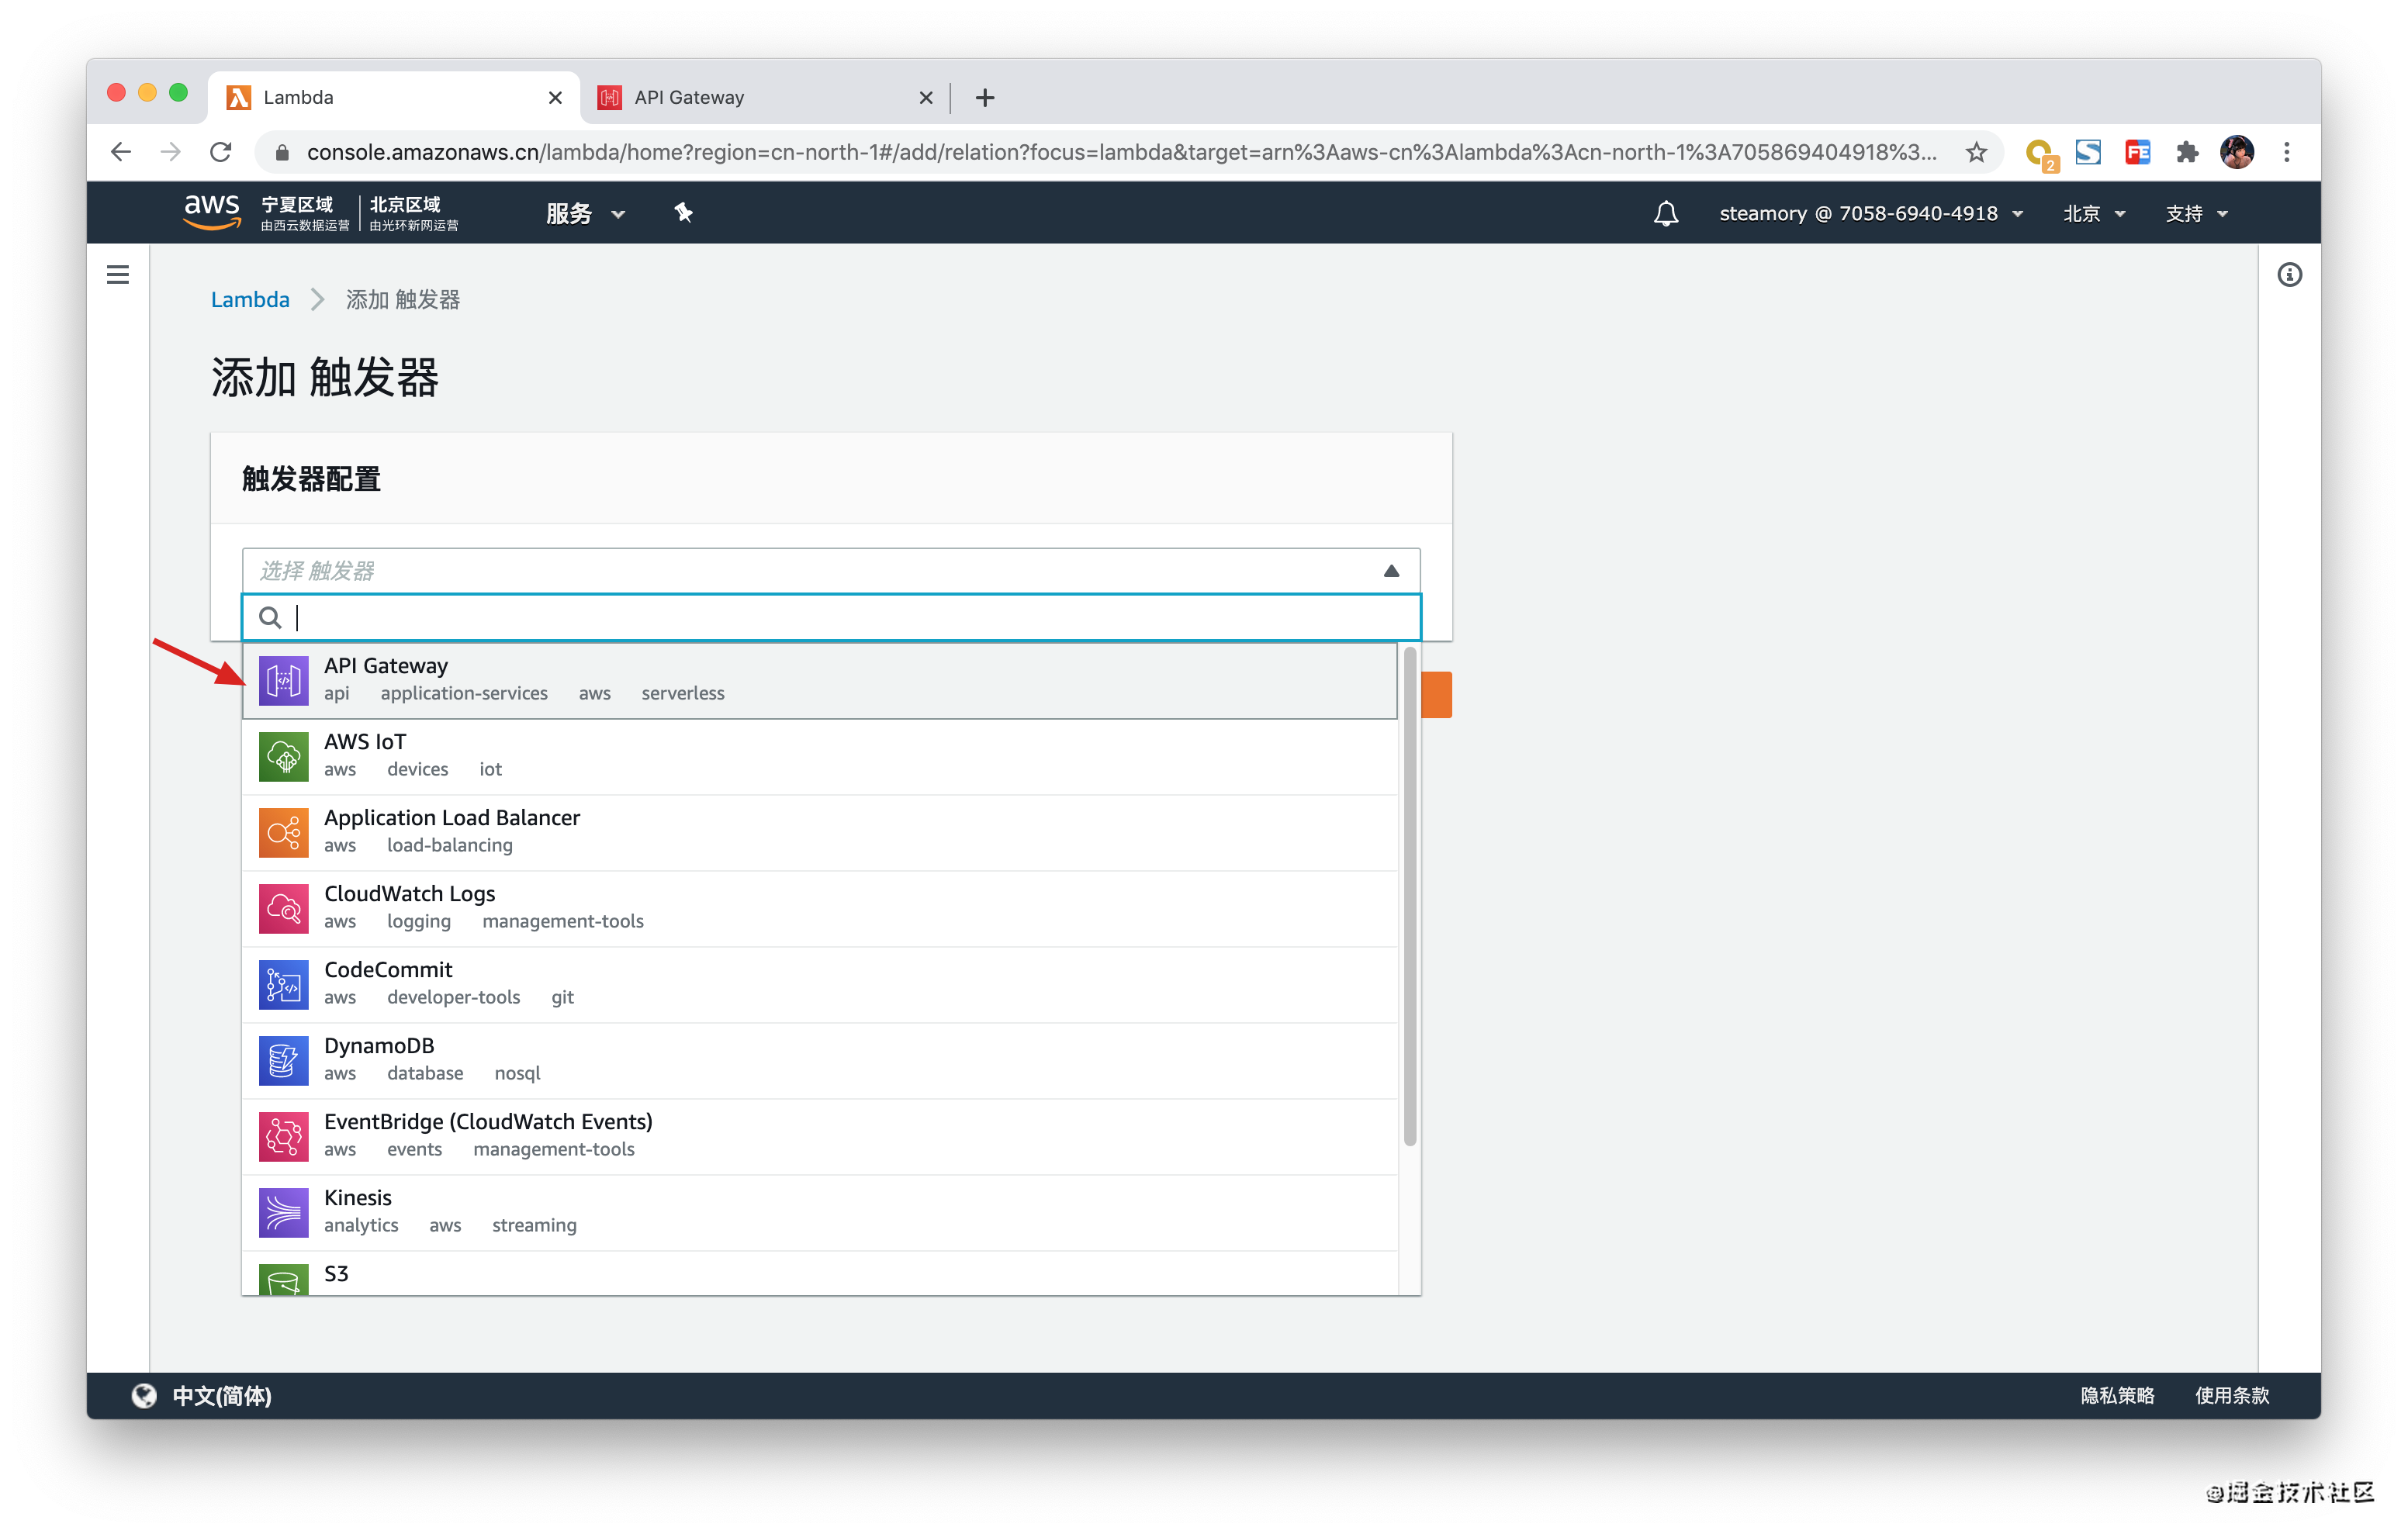Open the info panel icon
2408x1534 pixels.
(2289, 274)
